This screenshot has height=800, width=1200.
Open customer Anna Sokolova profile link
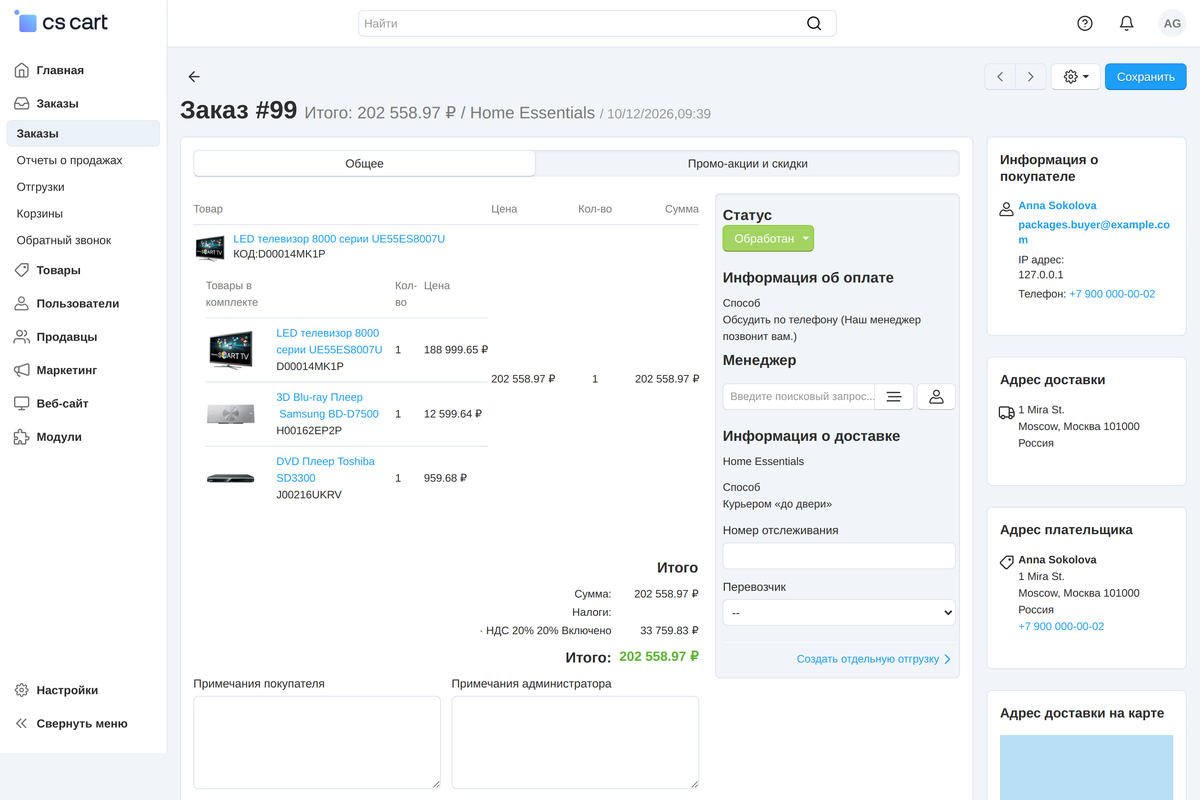(x=1057, y=206)
